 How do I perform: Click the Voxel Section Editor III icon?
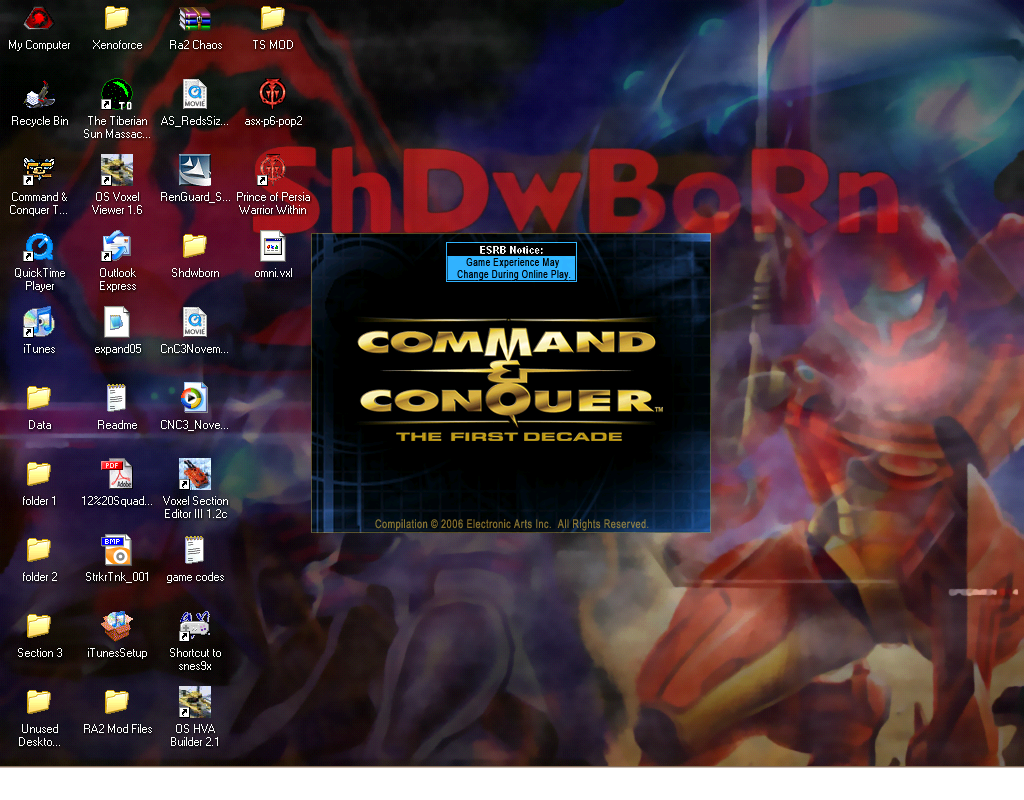pyautogui.click(x=195, y=476)
